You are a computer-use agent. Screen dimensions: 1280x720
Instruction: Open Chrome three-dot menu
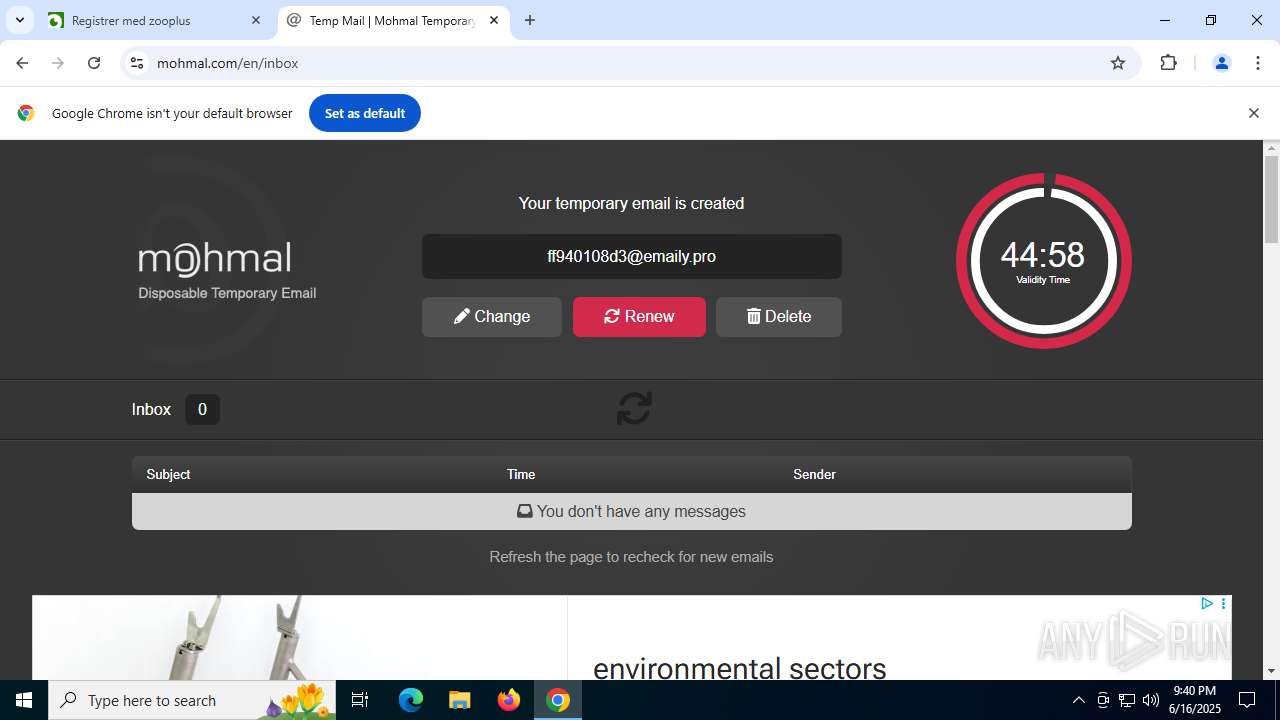(x=1258, y=63)
